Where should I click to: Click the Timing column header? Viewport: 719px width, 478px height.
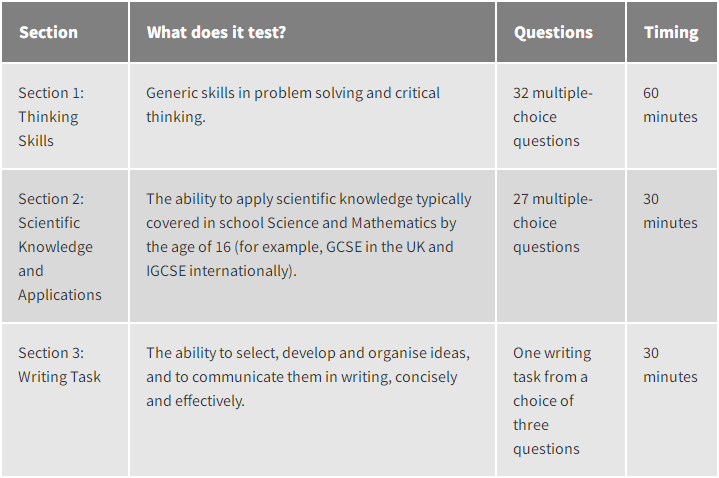coord(672,32)
